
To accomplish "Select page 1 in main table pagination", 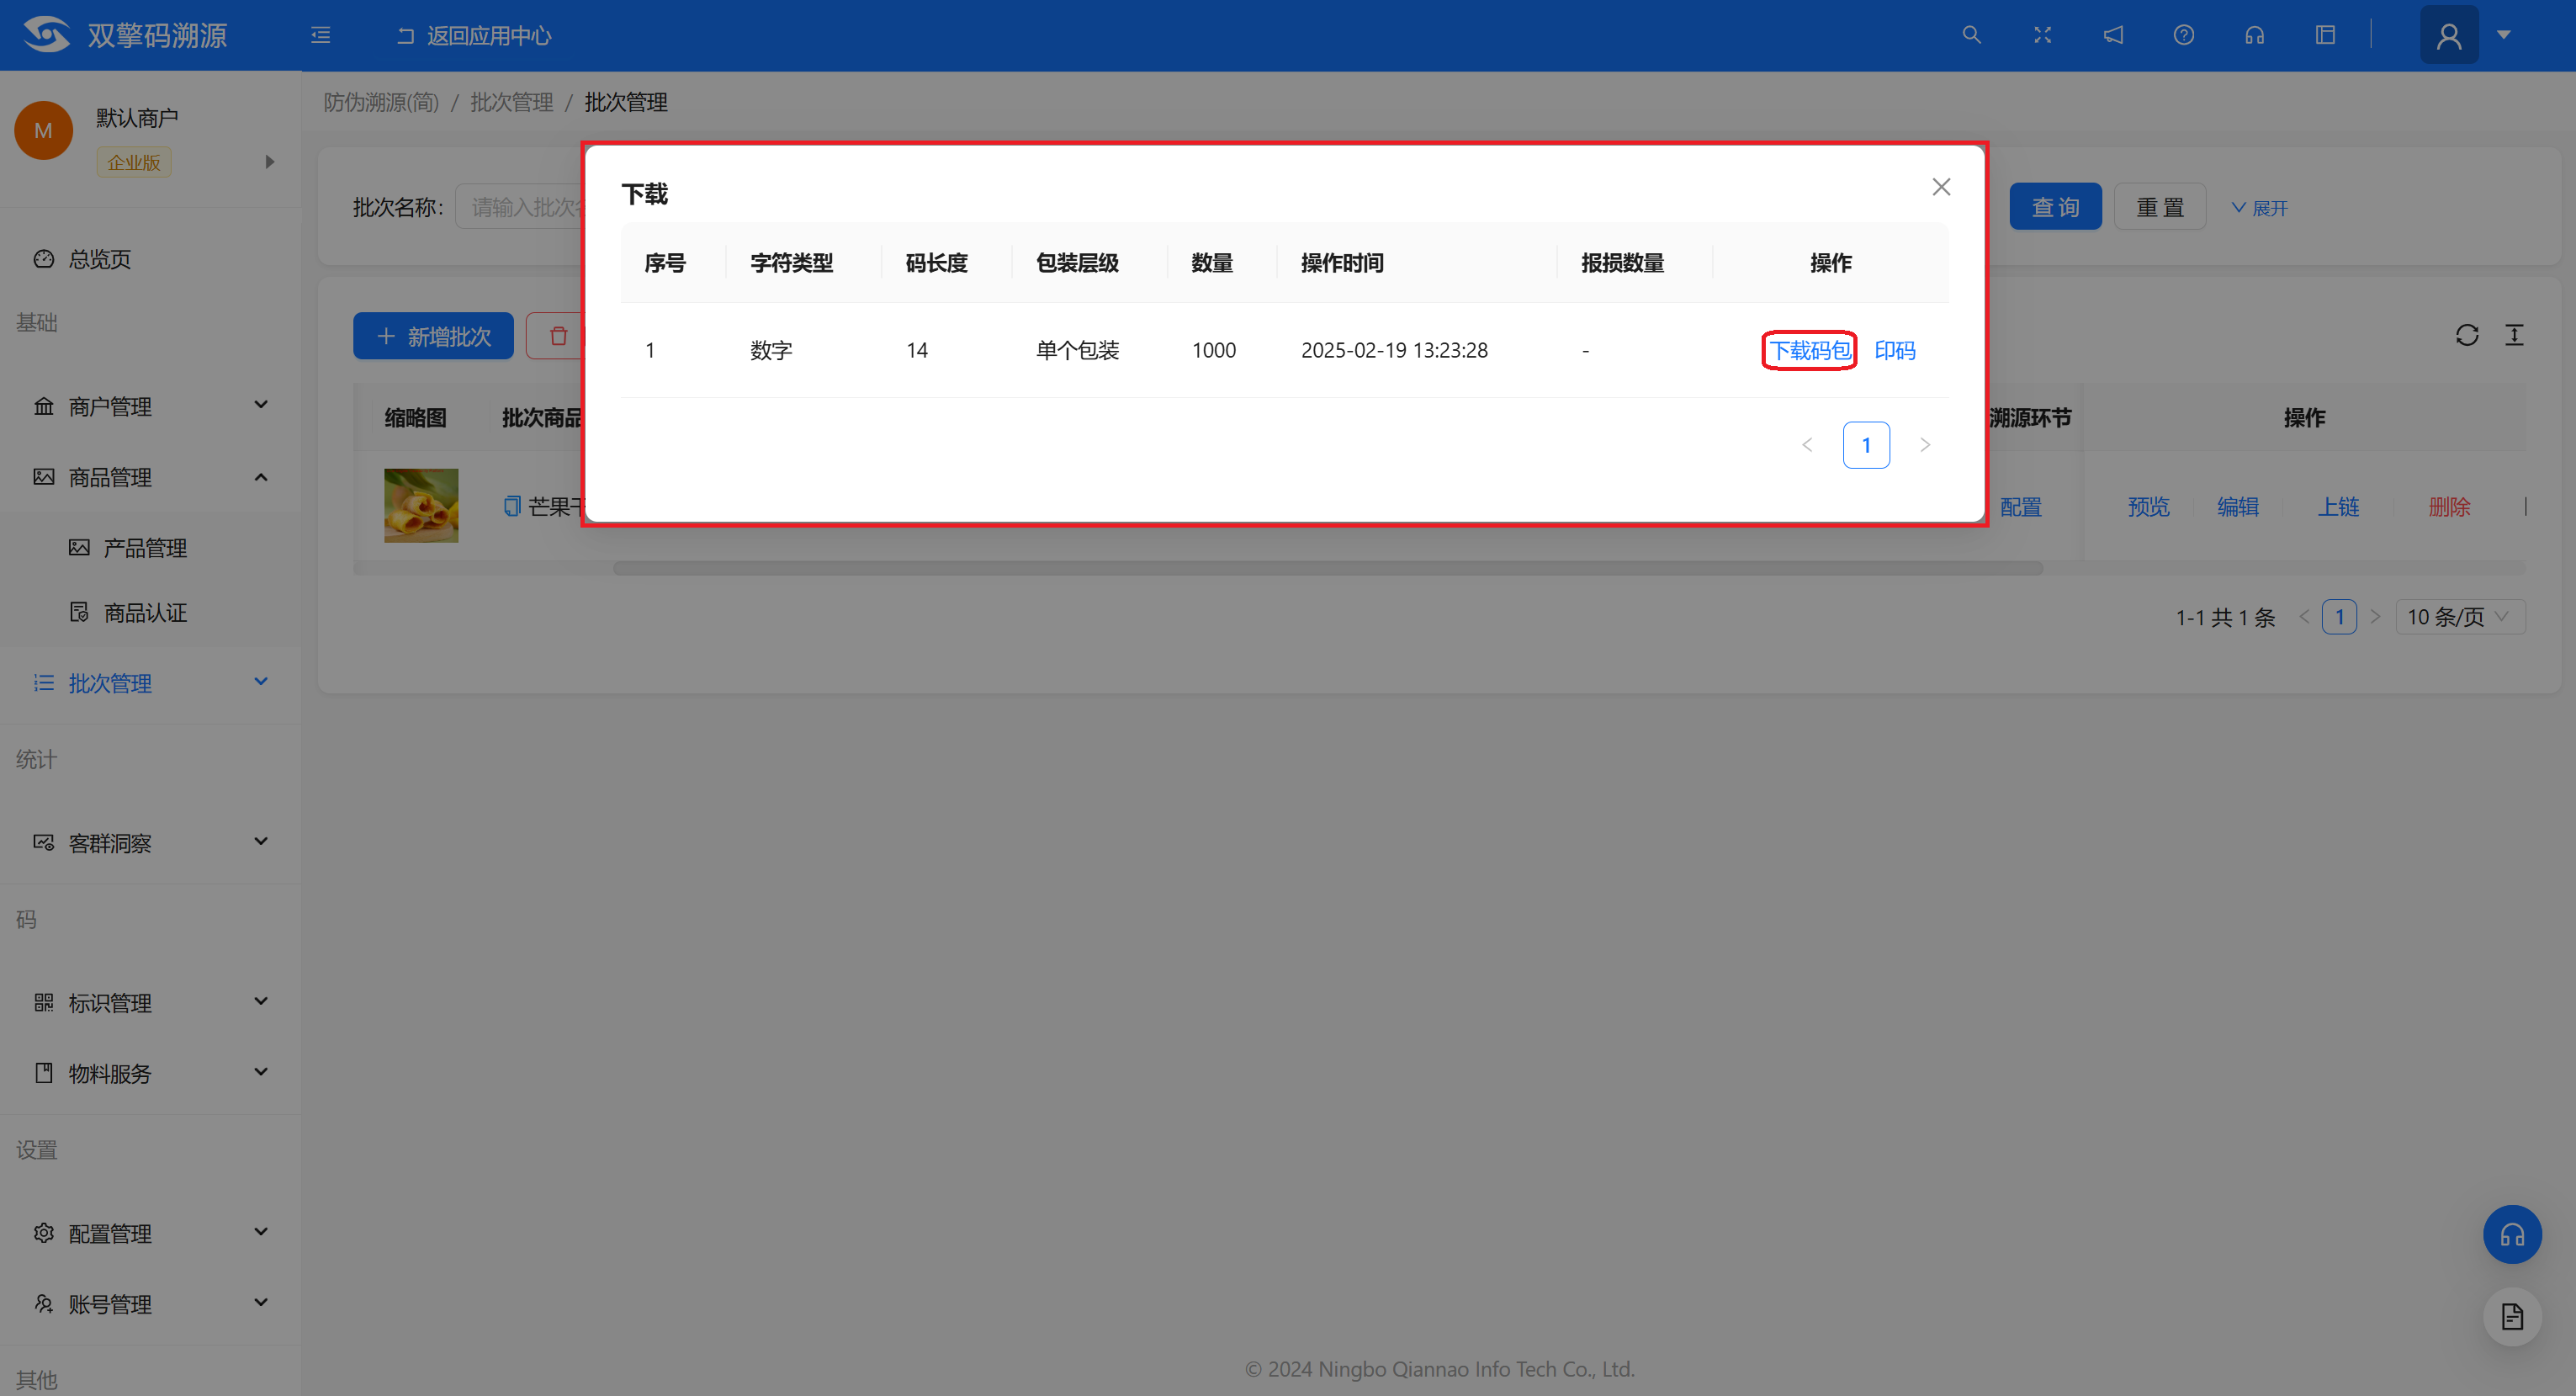I will point(2339,617).
